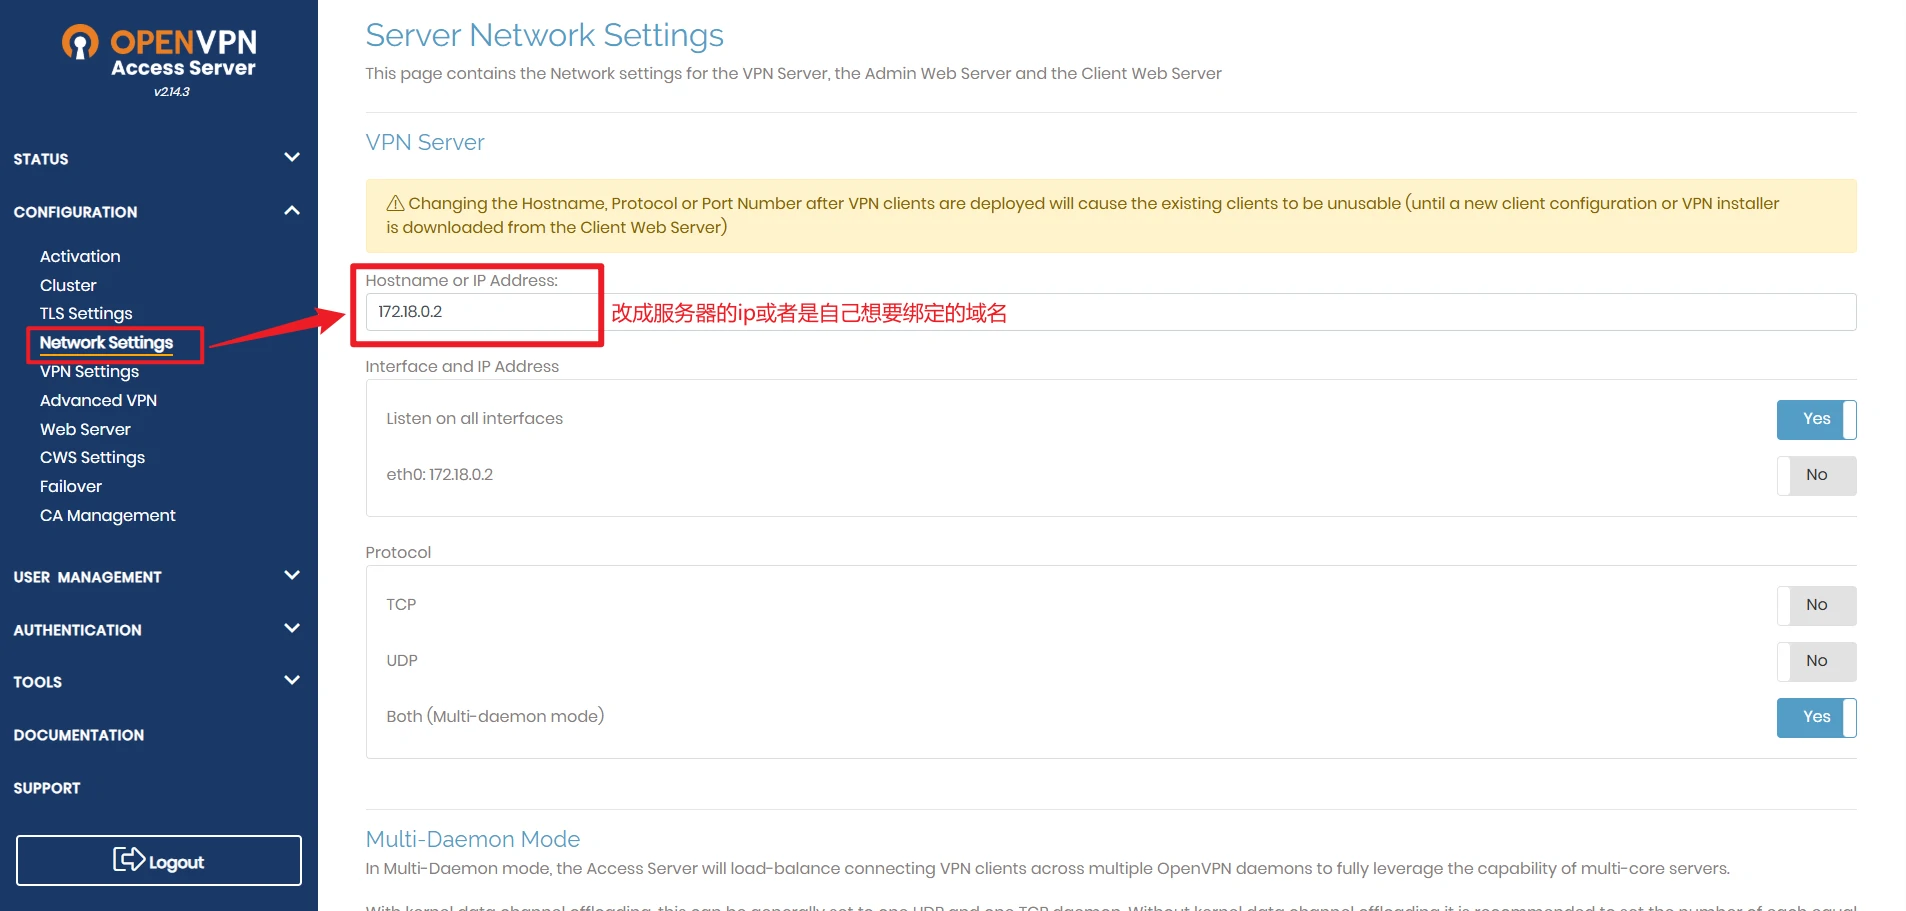Open Web Server settings

point(85,430)
